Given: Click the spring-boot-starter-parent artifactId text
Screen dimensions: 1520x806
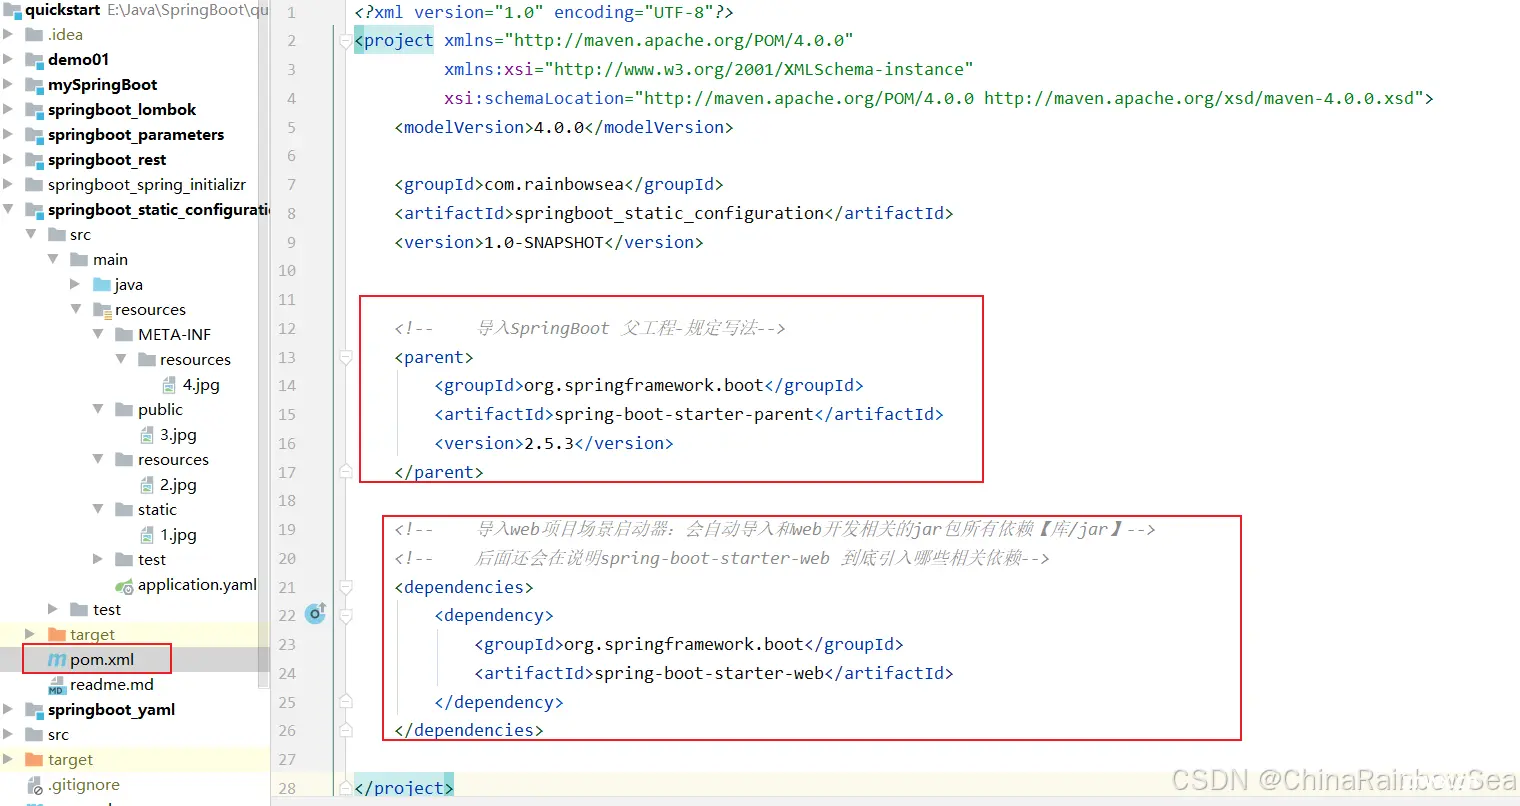Looking at the screenshot, I should (x=684, y=414).
